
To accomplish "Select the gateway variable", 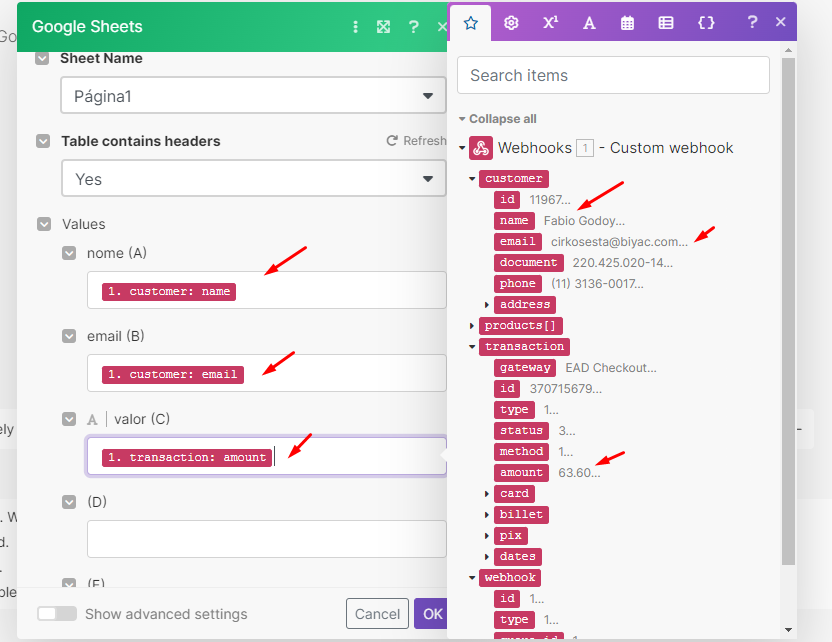I will click(x=525, y=368).
